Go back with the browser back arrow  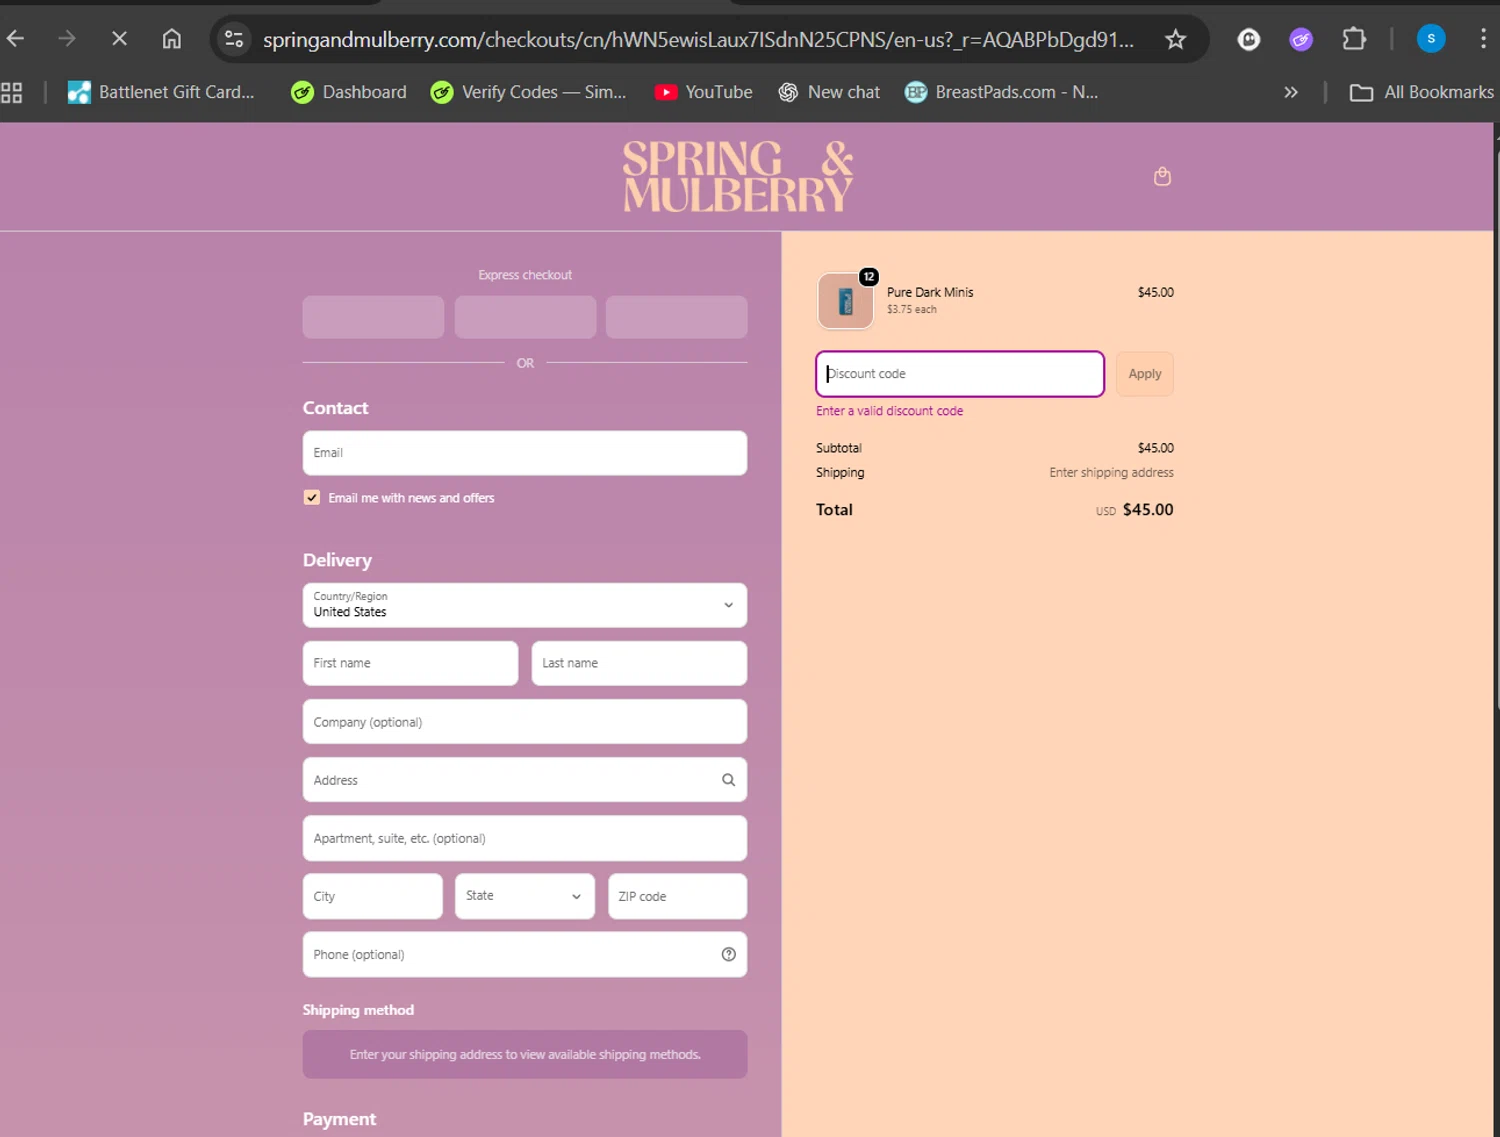tap(15, 39)
